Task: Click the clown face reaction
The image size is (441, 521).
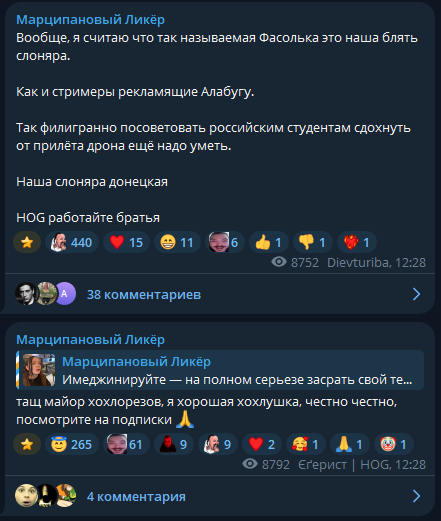Action: coord(394,444)
